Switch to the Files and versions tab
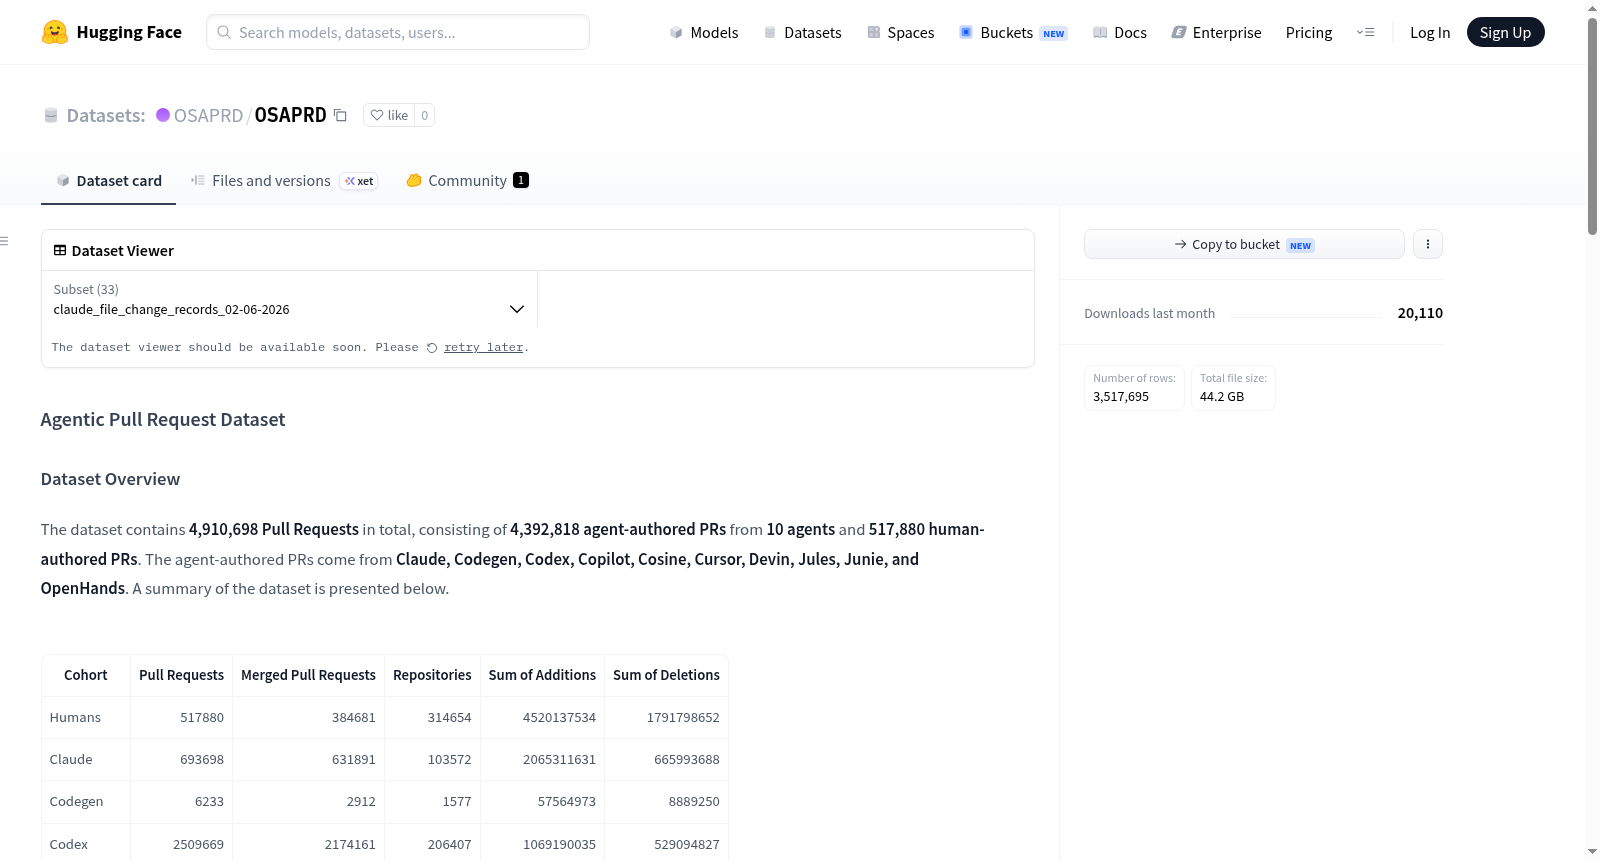This screenshot has width=1600, height=861. point(284,180)
